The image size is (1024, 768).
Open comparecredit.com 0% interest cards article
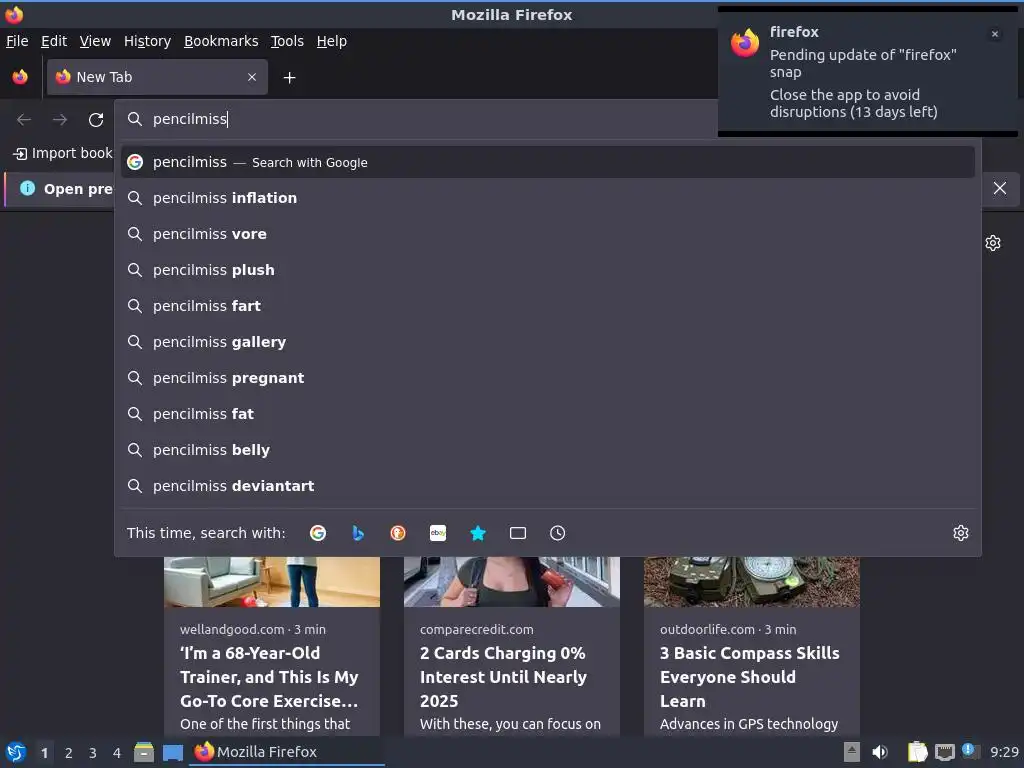coord(503,677)
